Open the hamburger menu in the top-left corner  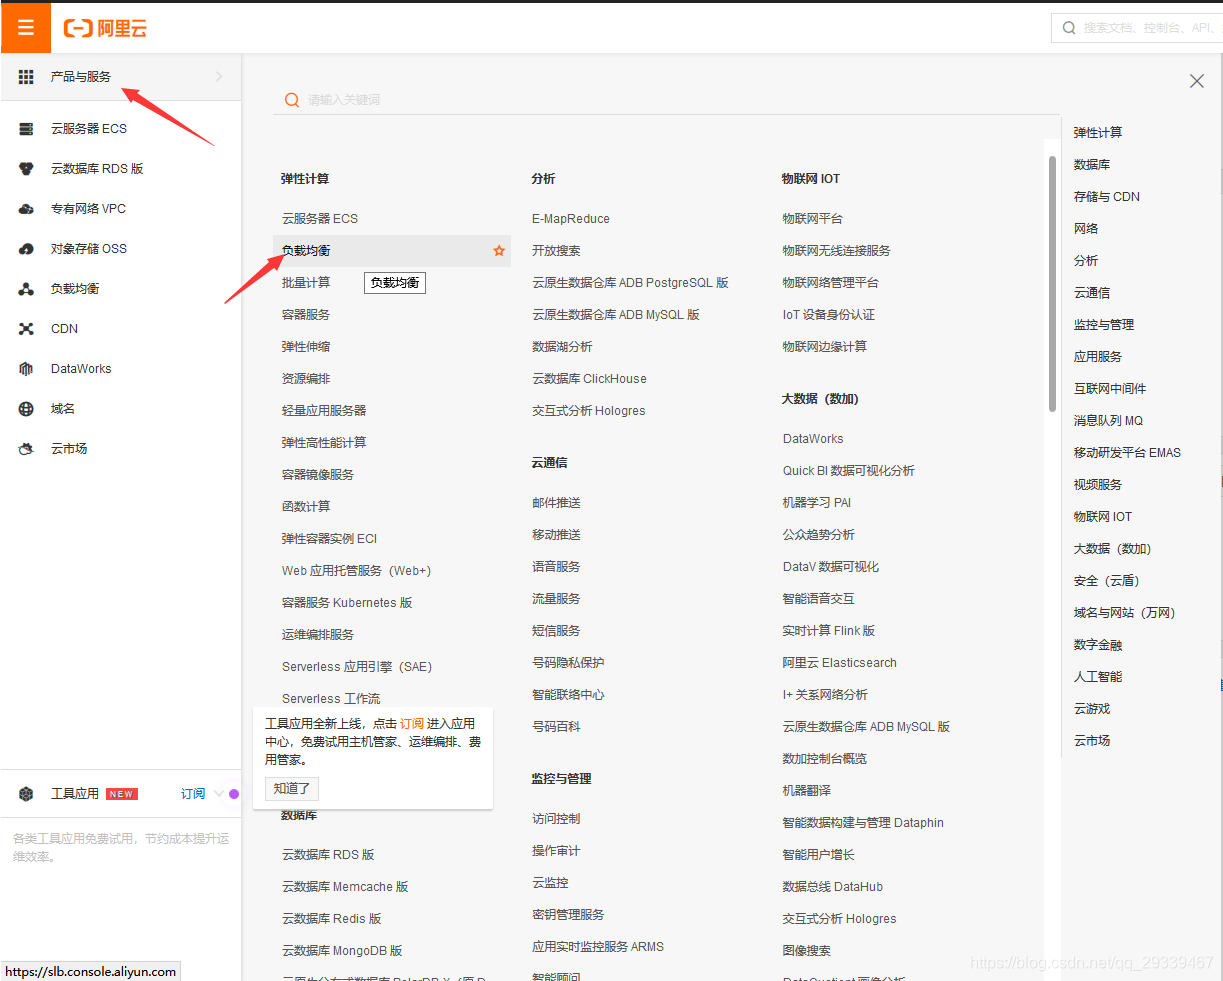click(x=25, y=28)
